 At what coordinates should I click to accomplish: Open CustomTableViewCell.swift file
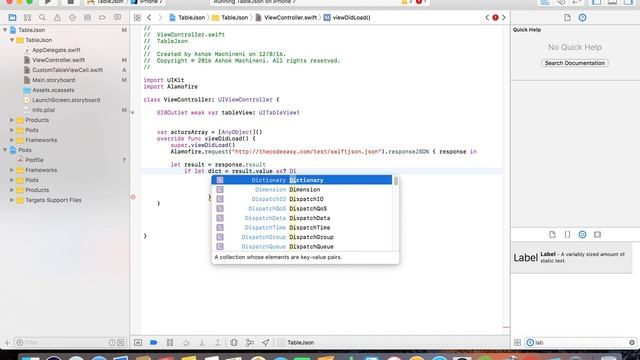pos(67,70)
